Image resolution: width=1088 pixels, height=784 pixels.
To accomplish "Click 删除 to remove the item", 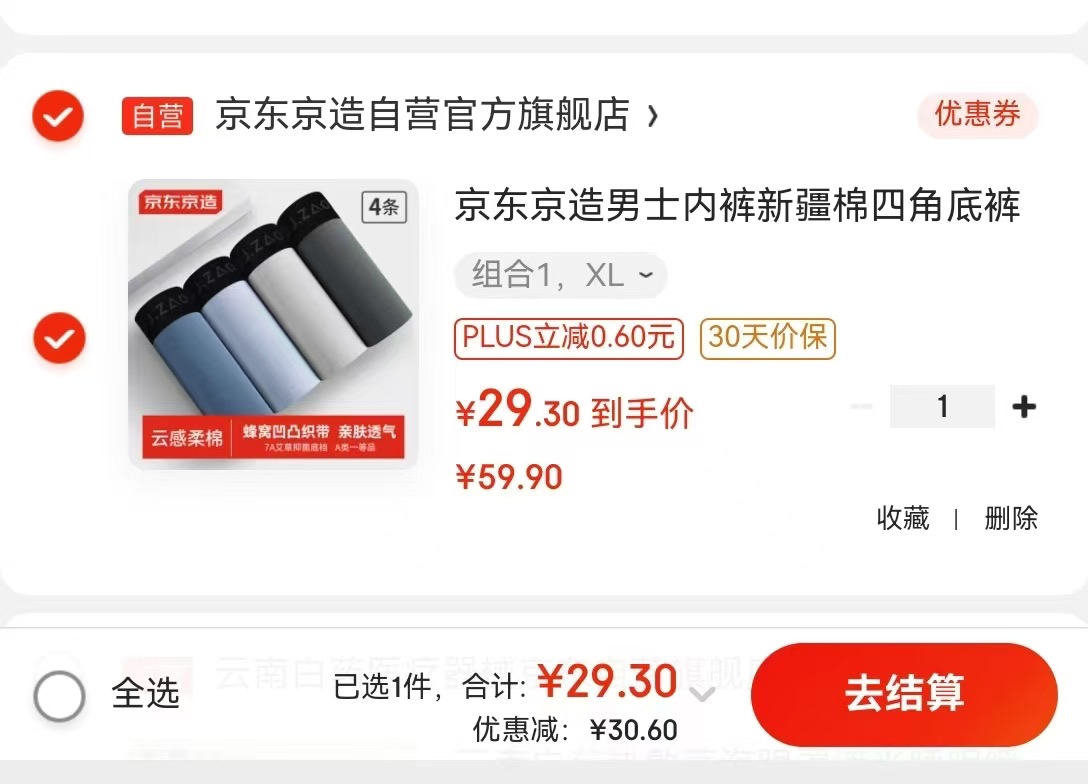I will pyautogui.click(x=1011, y=518).
